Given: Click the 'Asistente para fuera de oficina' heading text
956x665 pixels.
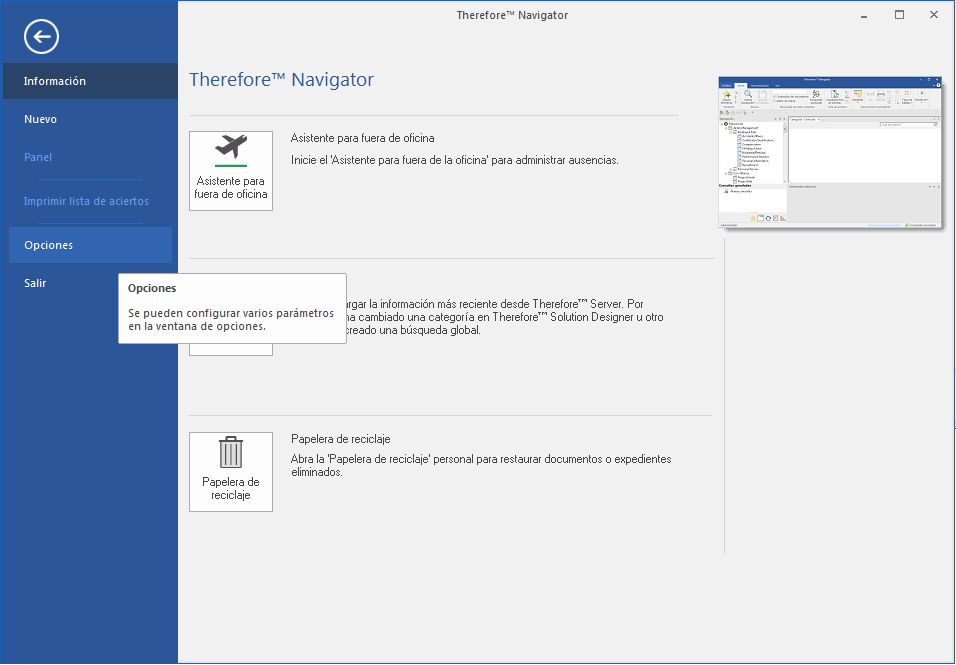Looking at the screenshot, I should click(362, 138).
